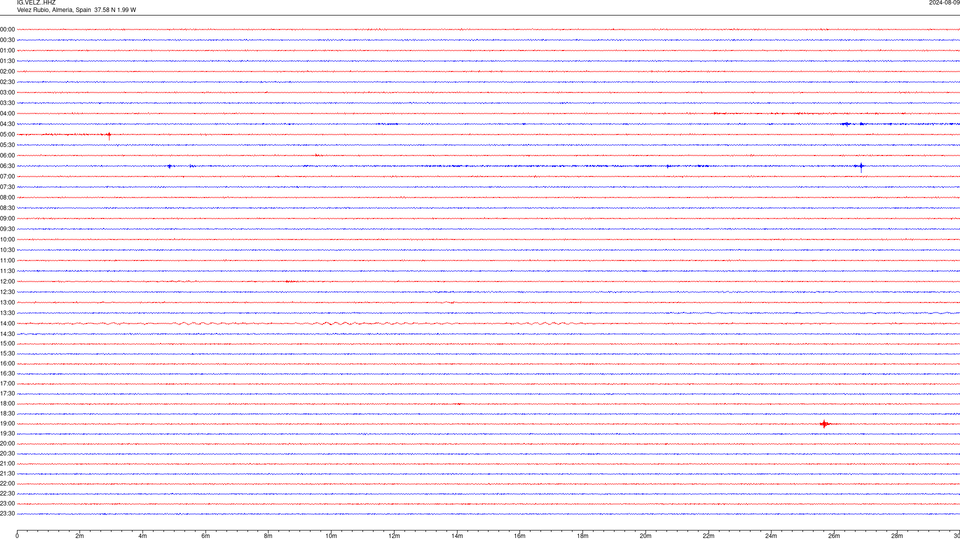
Task: Click the 2m tick label on time axis
Action: coord(80,536)
